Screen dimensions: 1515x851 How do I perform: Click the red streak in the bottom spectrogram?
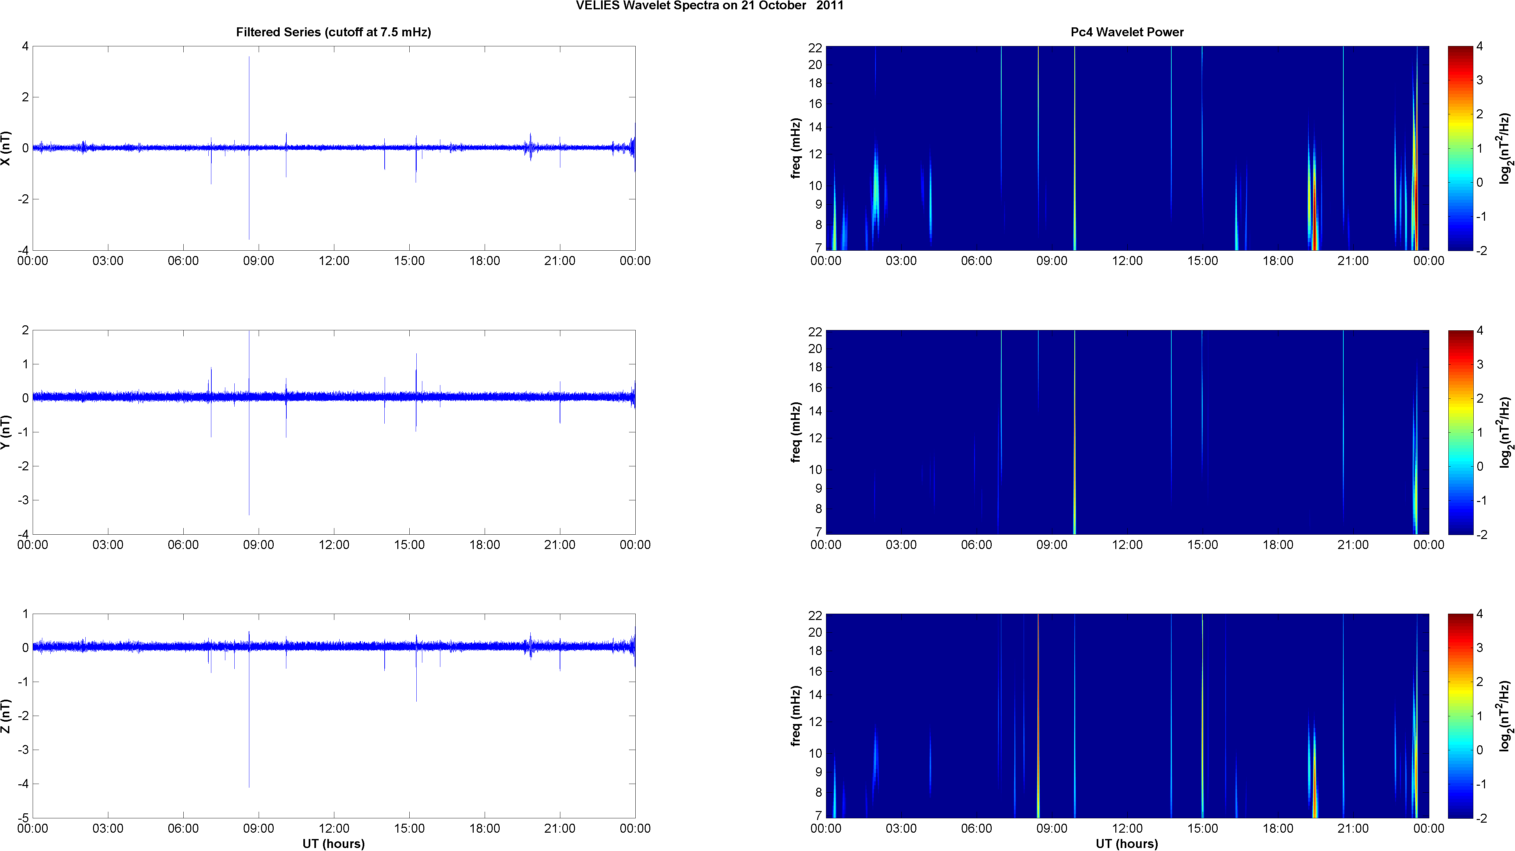(1038, 700)
